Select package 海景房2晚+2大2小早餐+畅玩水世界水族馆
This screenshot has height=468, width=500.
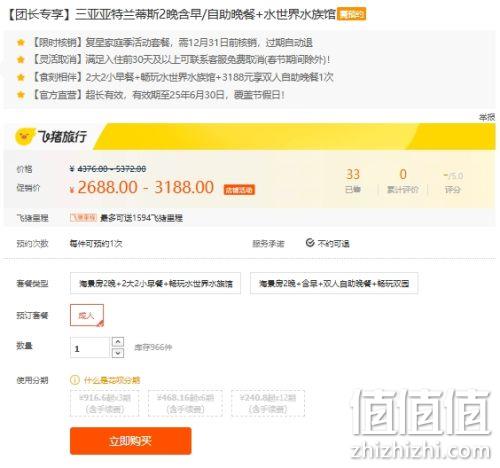coord(155,283)
